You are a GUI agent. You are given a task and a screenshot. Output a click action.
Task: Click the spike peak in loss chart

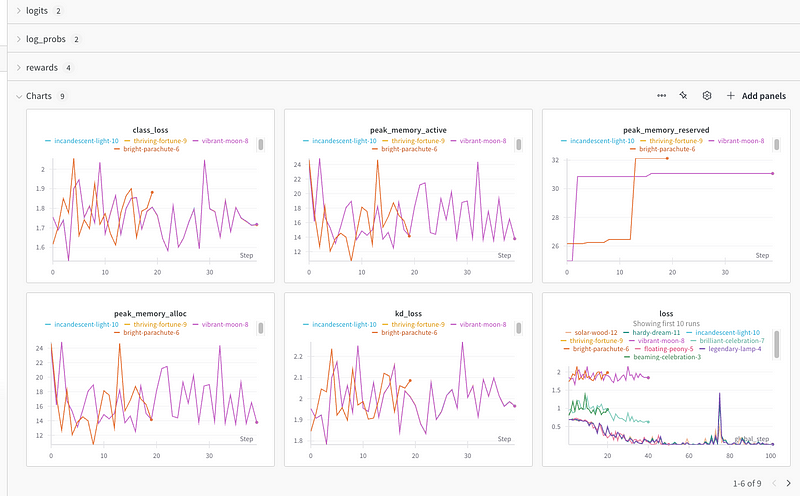tap(718, 394)
